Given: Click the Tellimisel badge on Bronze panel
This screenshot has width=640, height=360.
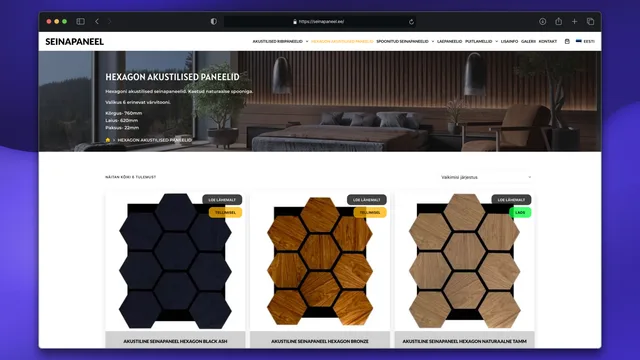Looking at the screenshot, I should point(370,212).
